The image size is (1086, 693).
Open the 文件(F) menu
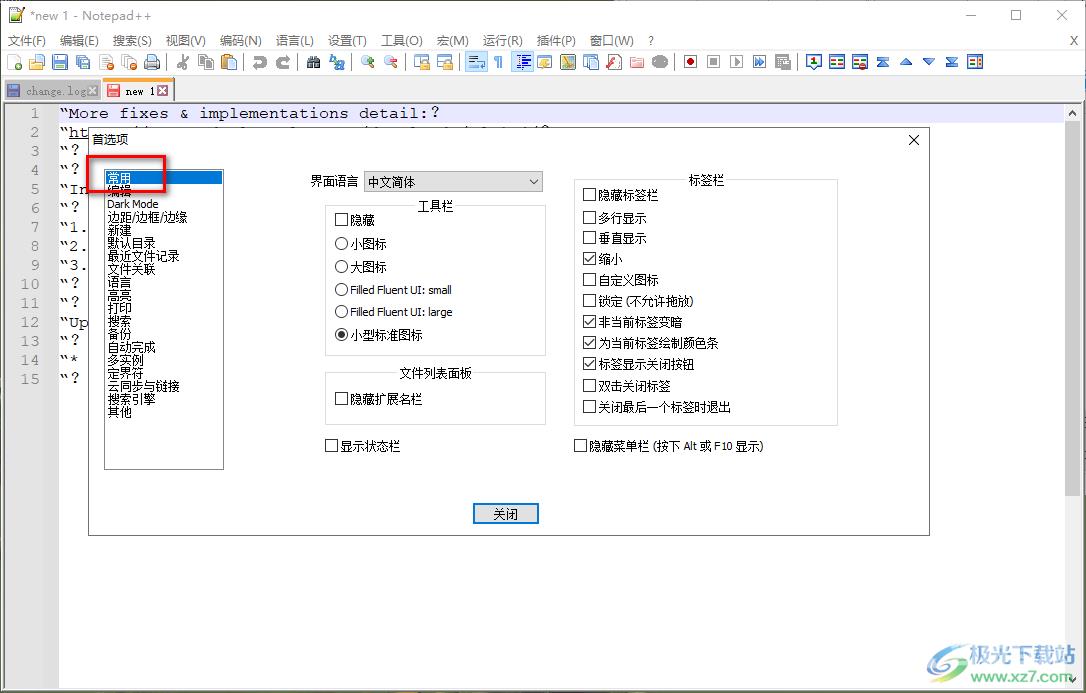coord(27,40)
